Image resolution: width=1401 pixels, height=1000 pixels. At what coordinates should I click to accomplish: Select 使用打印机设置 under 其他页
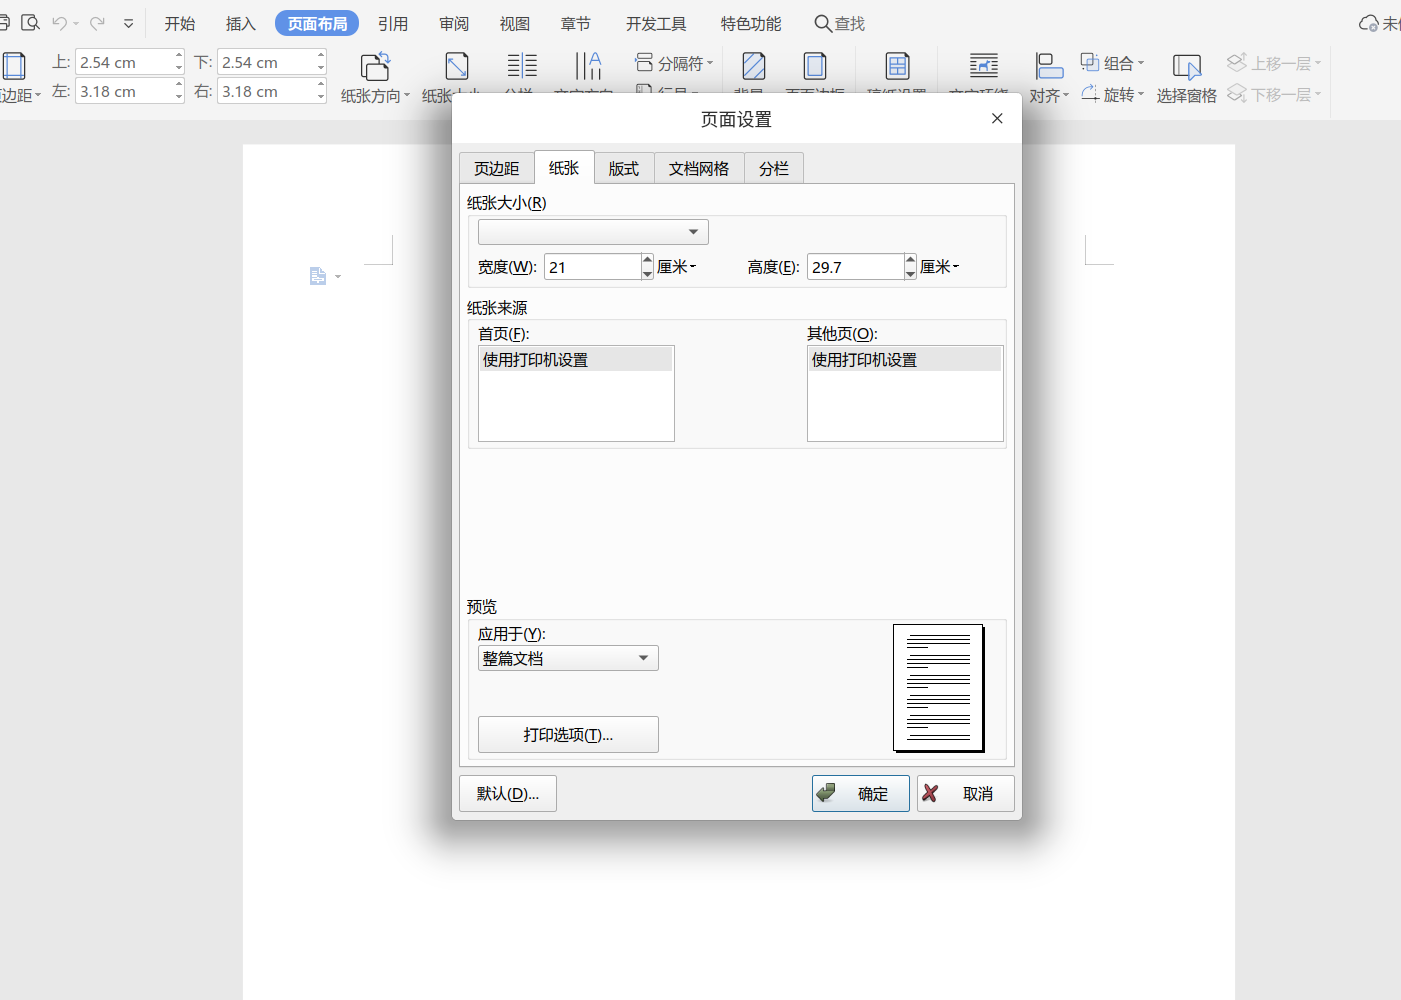(x=905, y=360)
